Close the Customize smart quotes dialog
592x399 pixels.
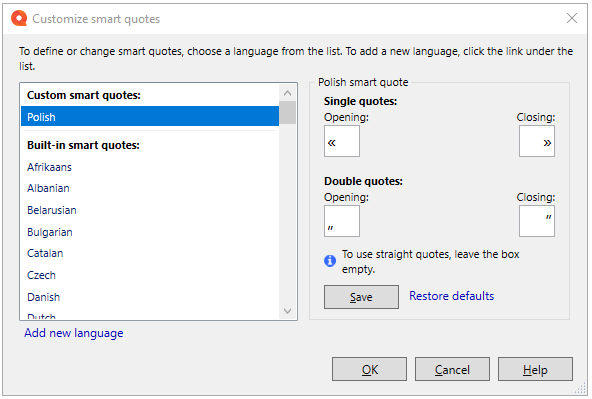click(572, 18)
